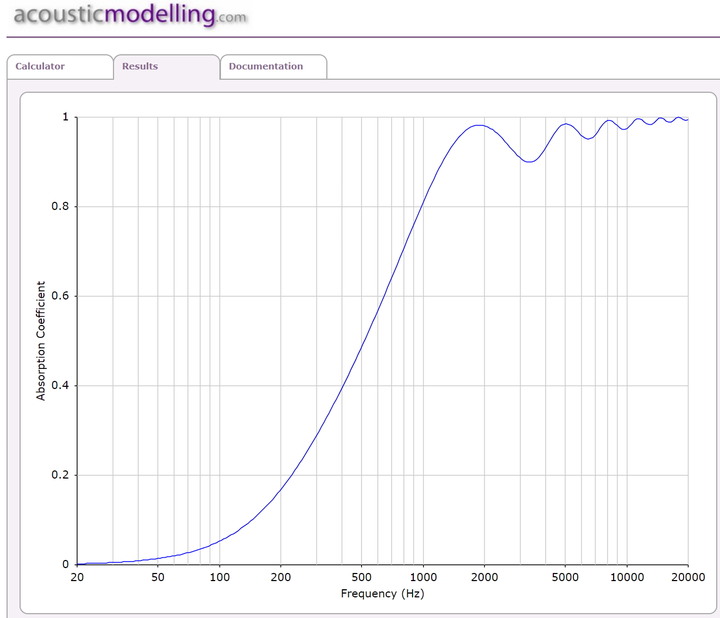Click the 20 frequency tick label
Image resolution: width=720 pixels, height=618 pixels.
77,577
